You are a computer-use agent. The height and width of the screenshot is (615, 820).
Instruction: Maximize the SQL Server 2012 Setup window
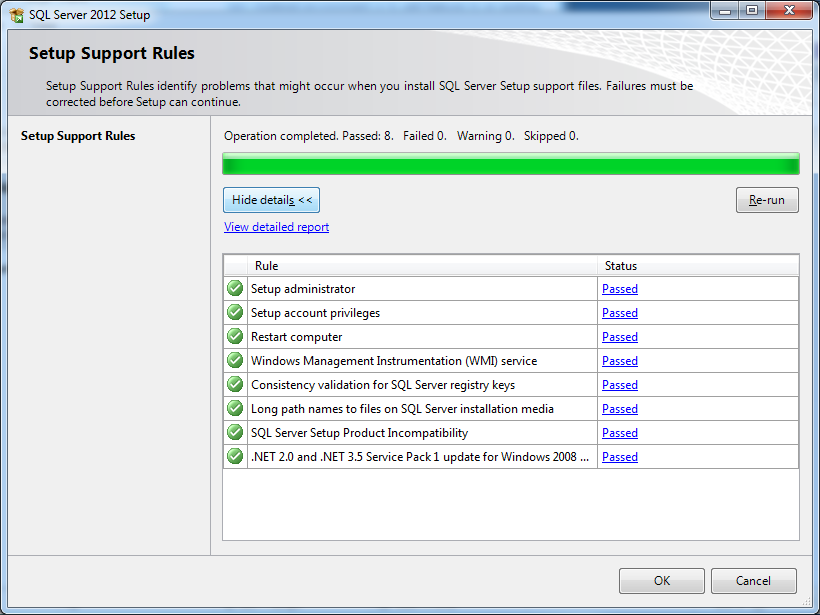coord(752,11)
